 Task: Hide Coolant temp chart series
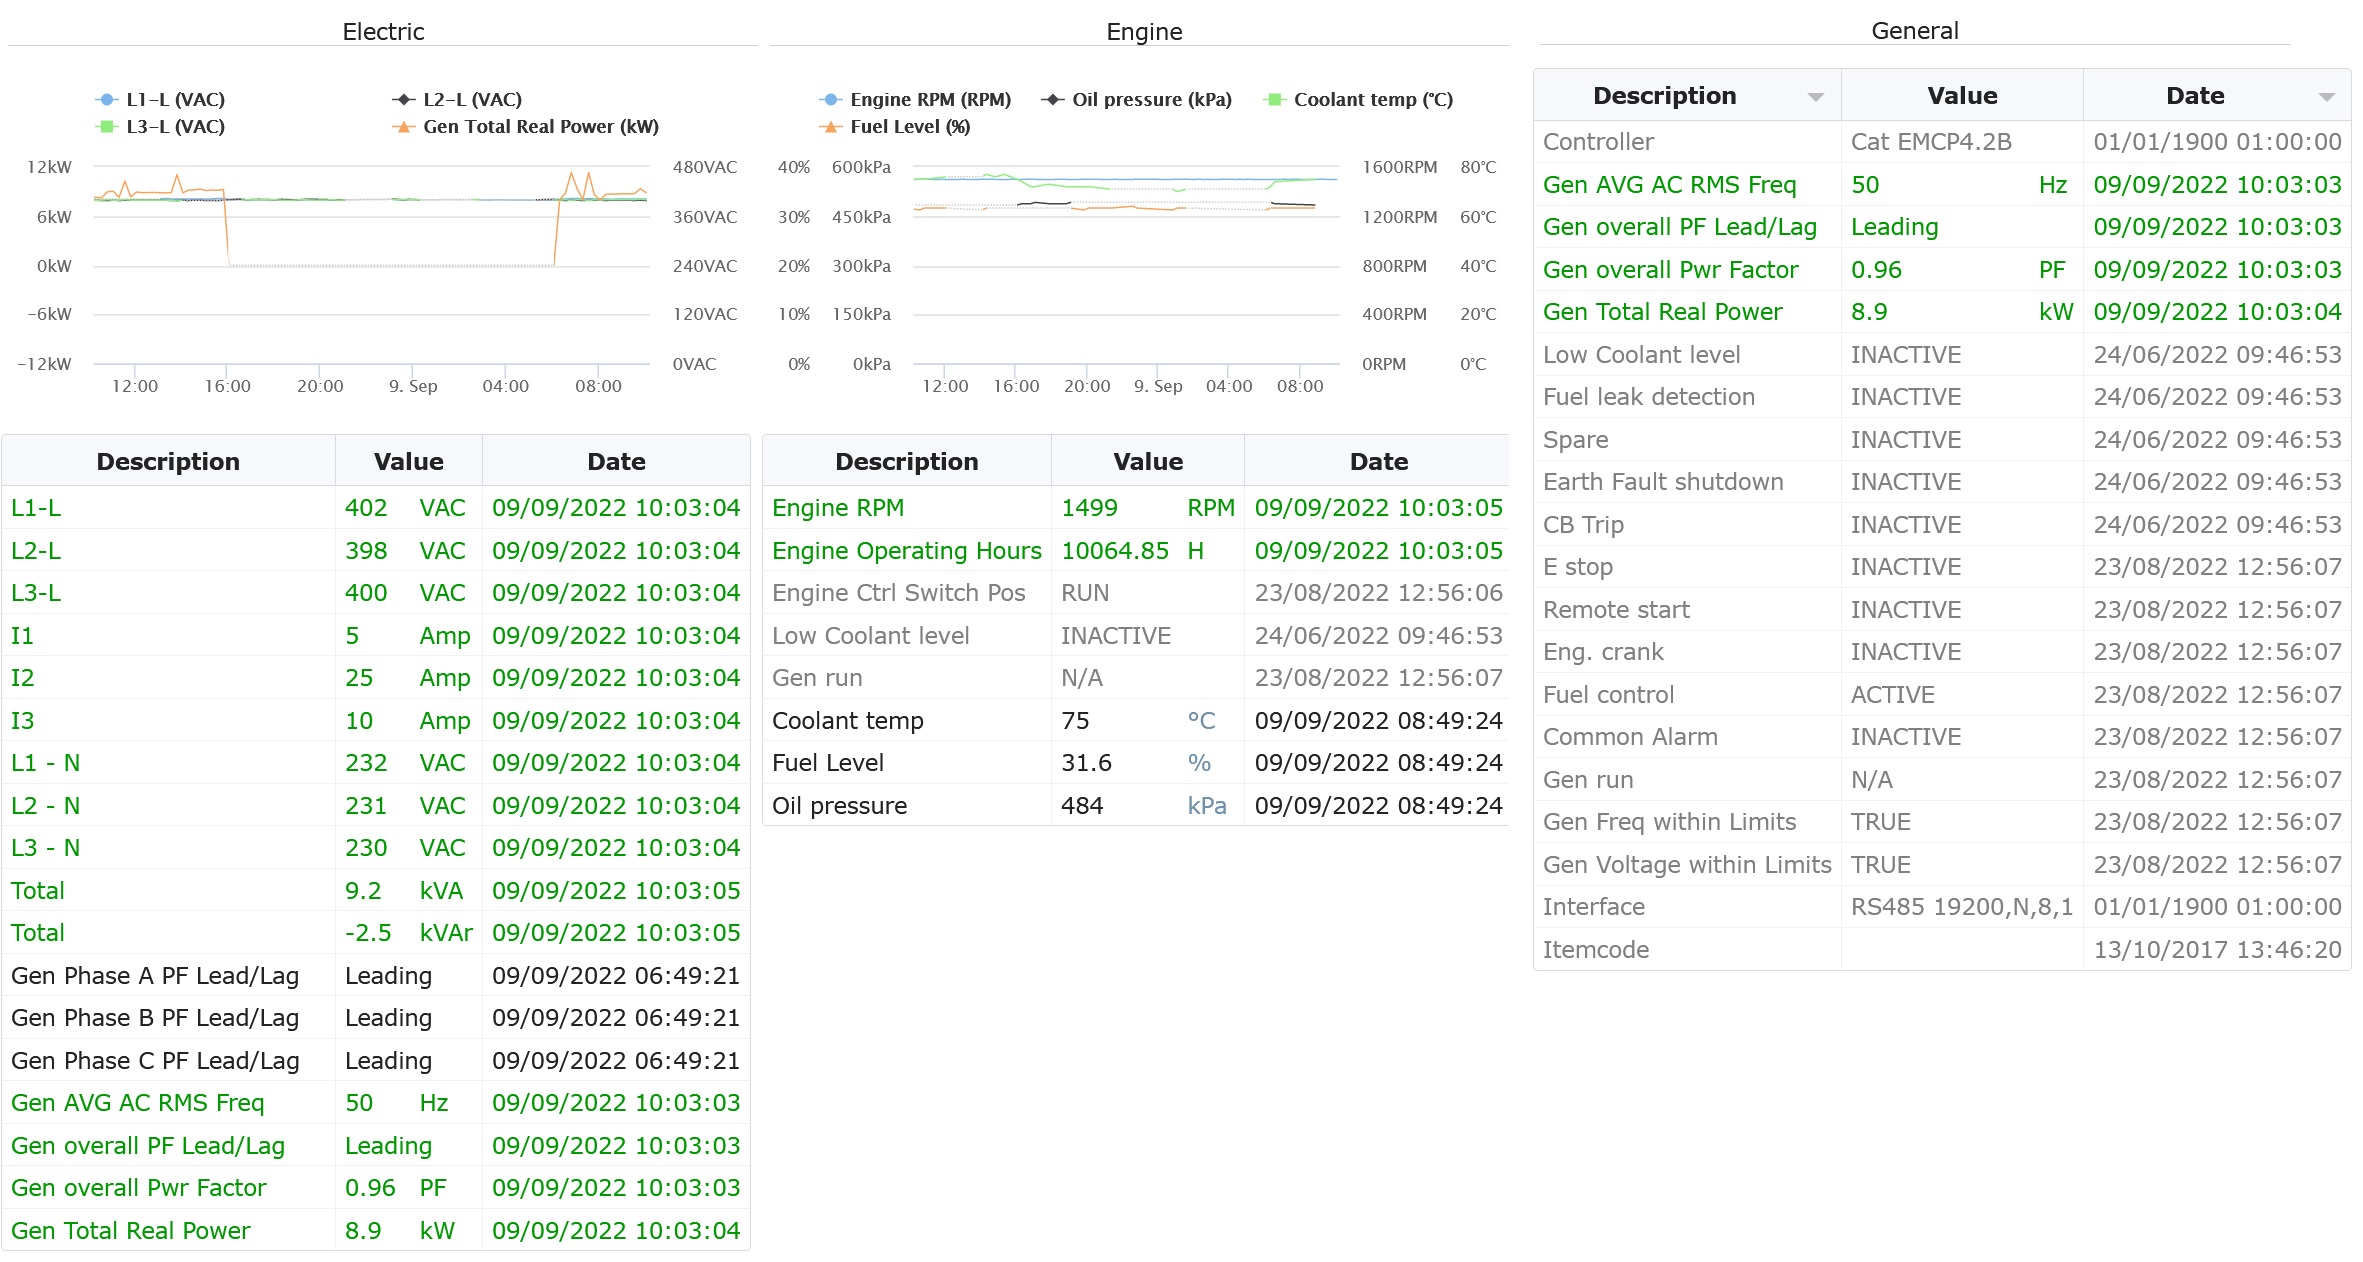click(x=1372, y=100)
